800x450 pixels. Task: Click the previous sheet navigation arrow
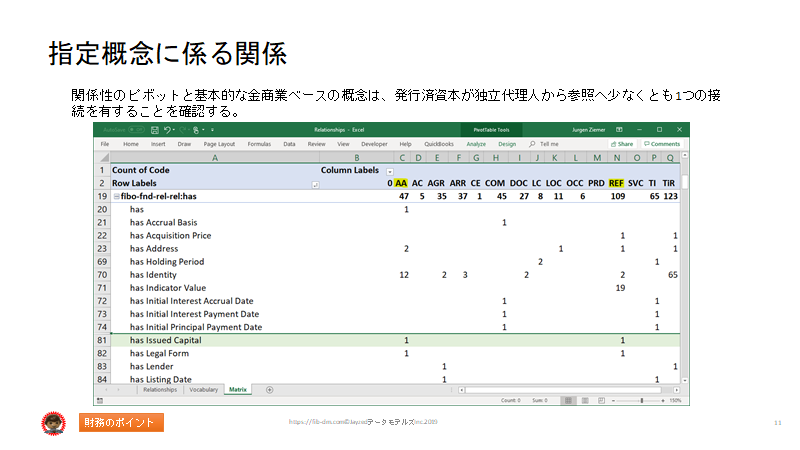point(106,390)
